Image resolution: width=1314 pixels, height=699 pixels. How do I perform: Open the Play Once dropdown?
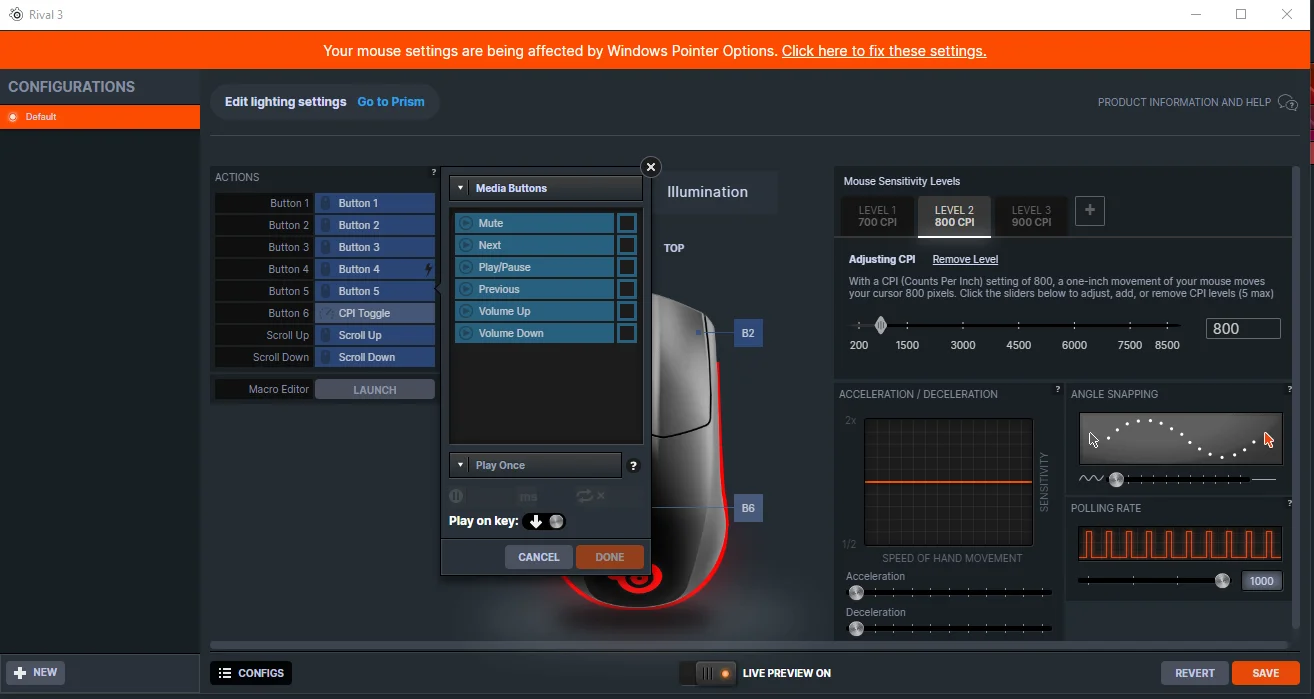coord(536,465)
